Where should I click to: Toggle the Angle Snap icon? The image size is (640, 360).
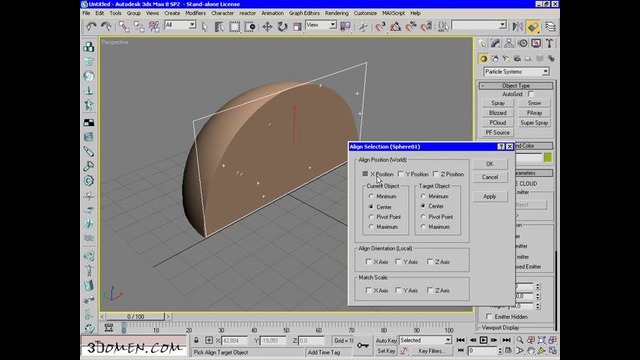pos(395,27)
